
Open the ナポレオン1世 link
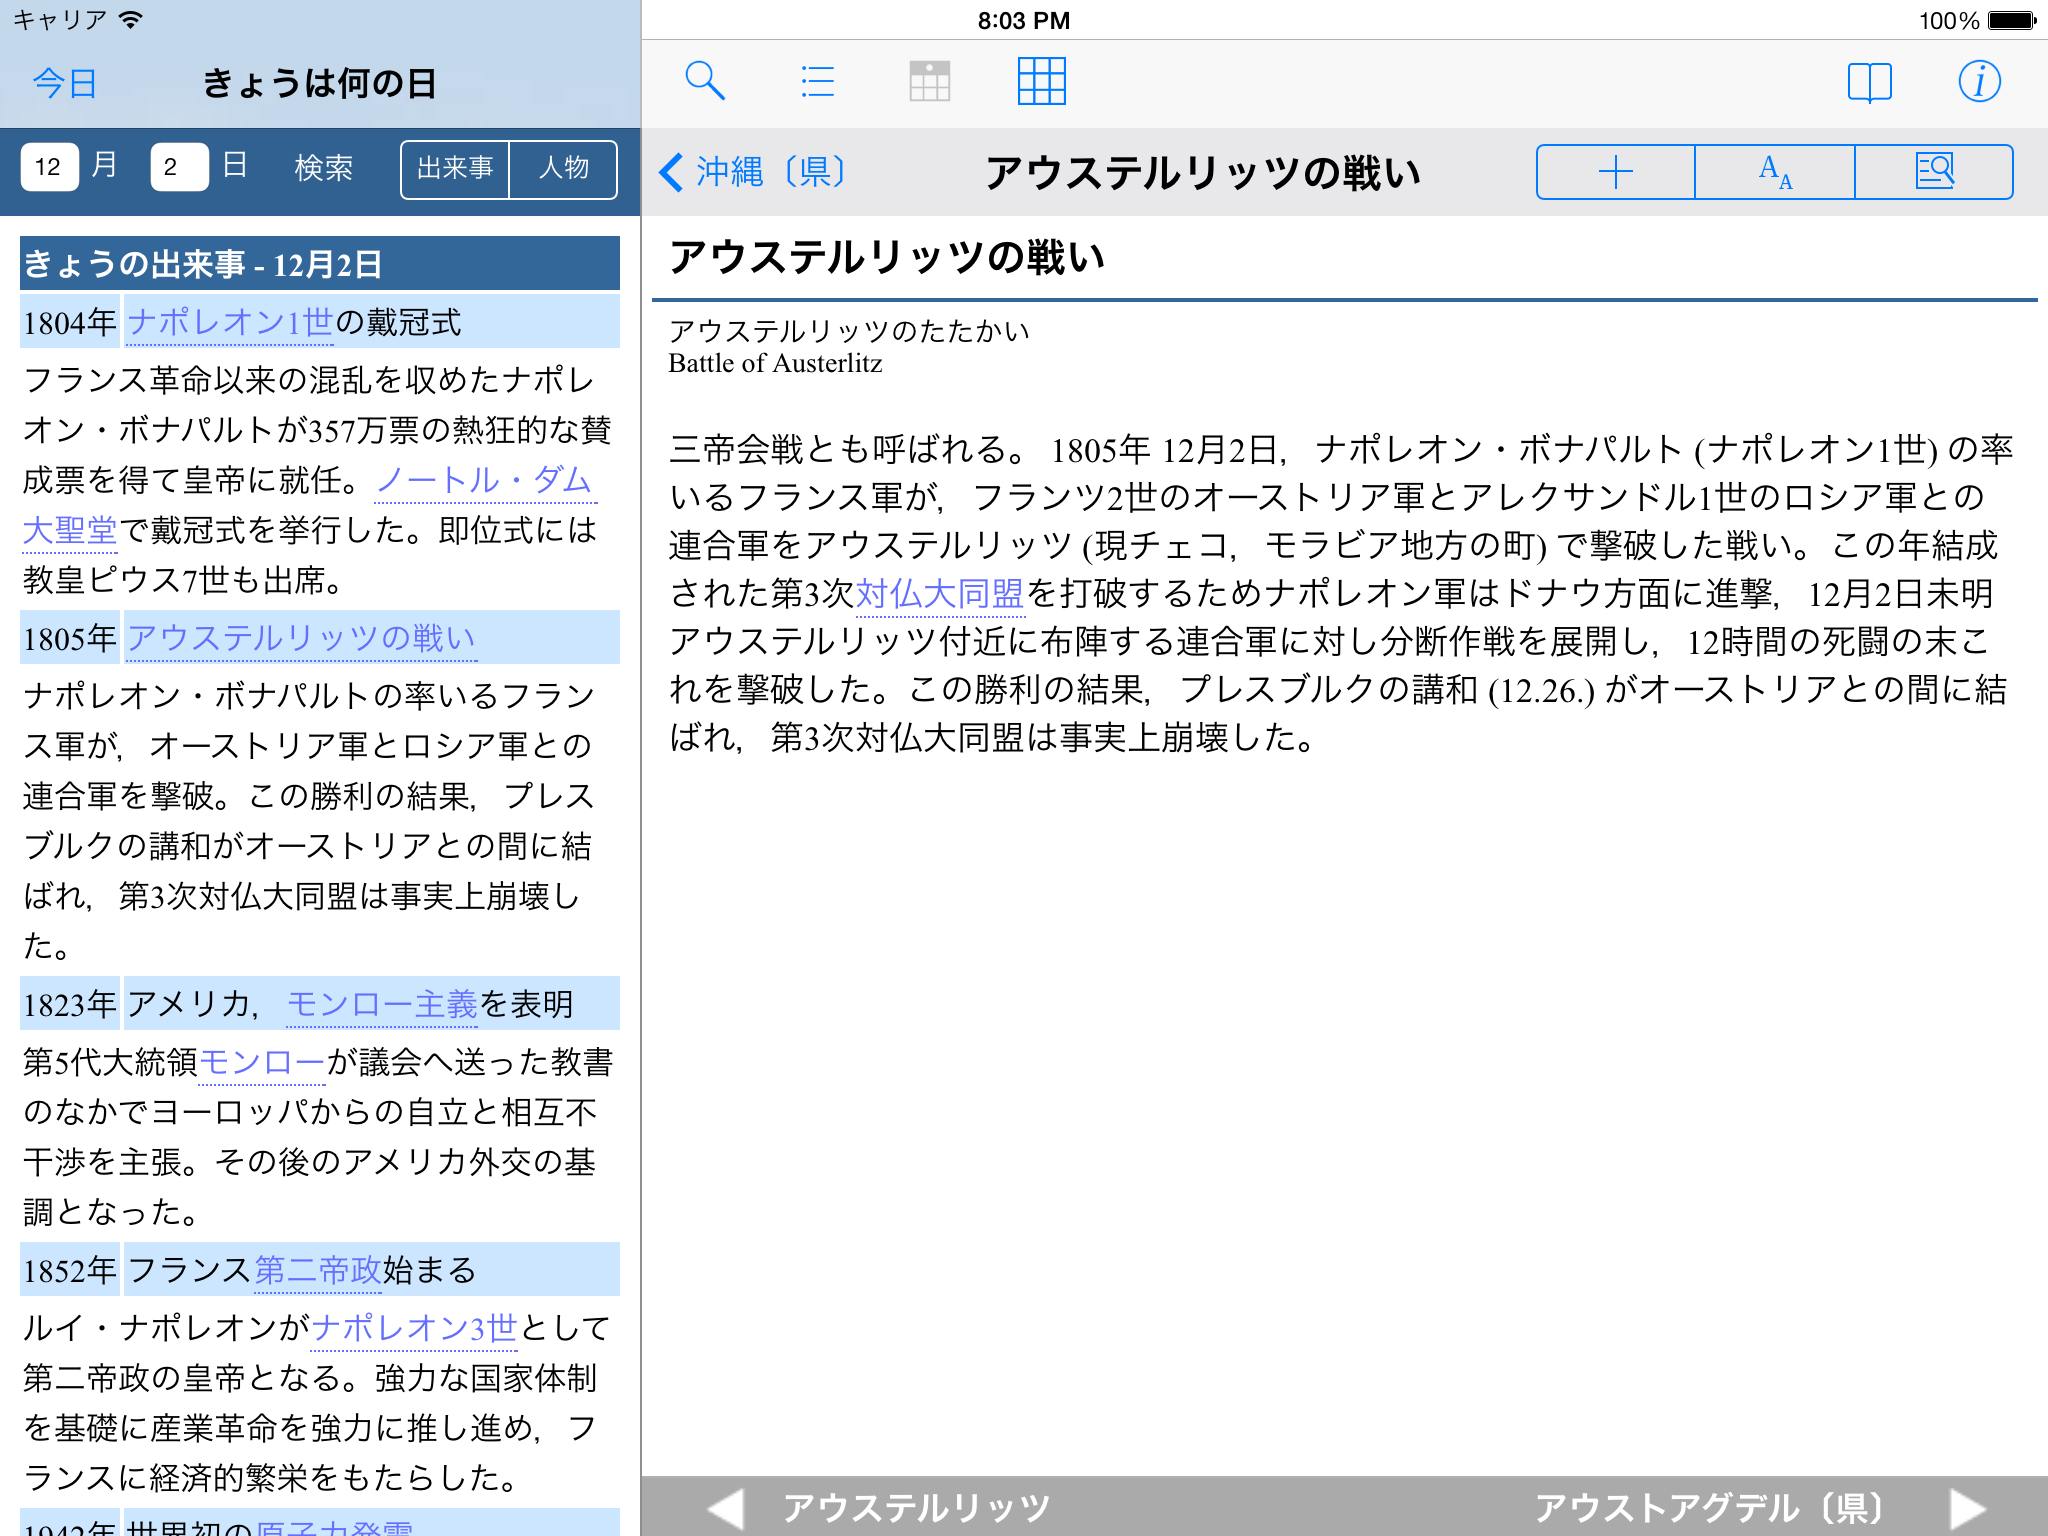click(x=230, y=322)
